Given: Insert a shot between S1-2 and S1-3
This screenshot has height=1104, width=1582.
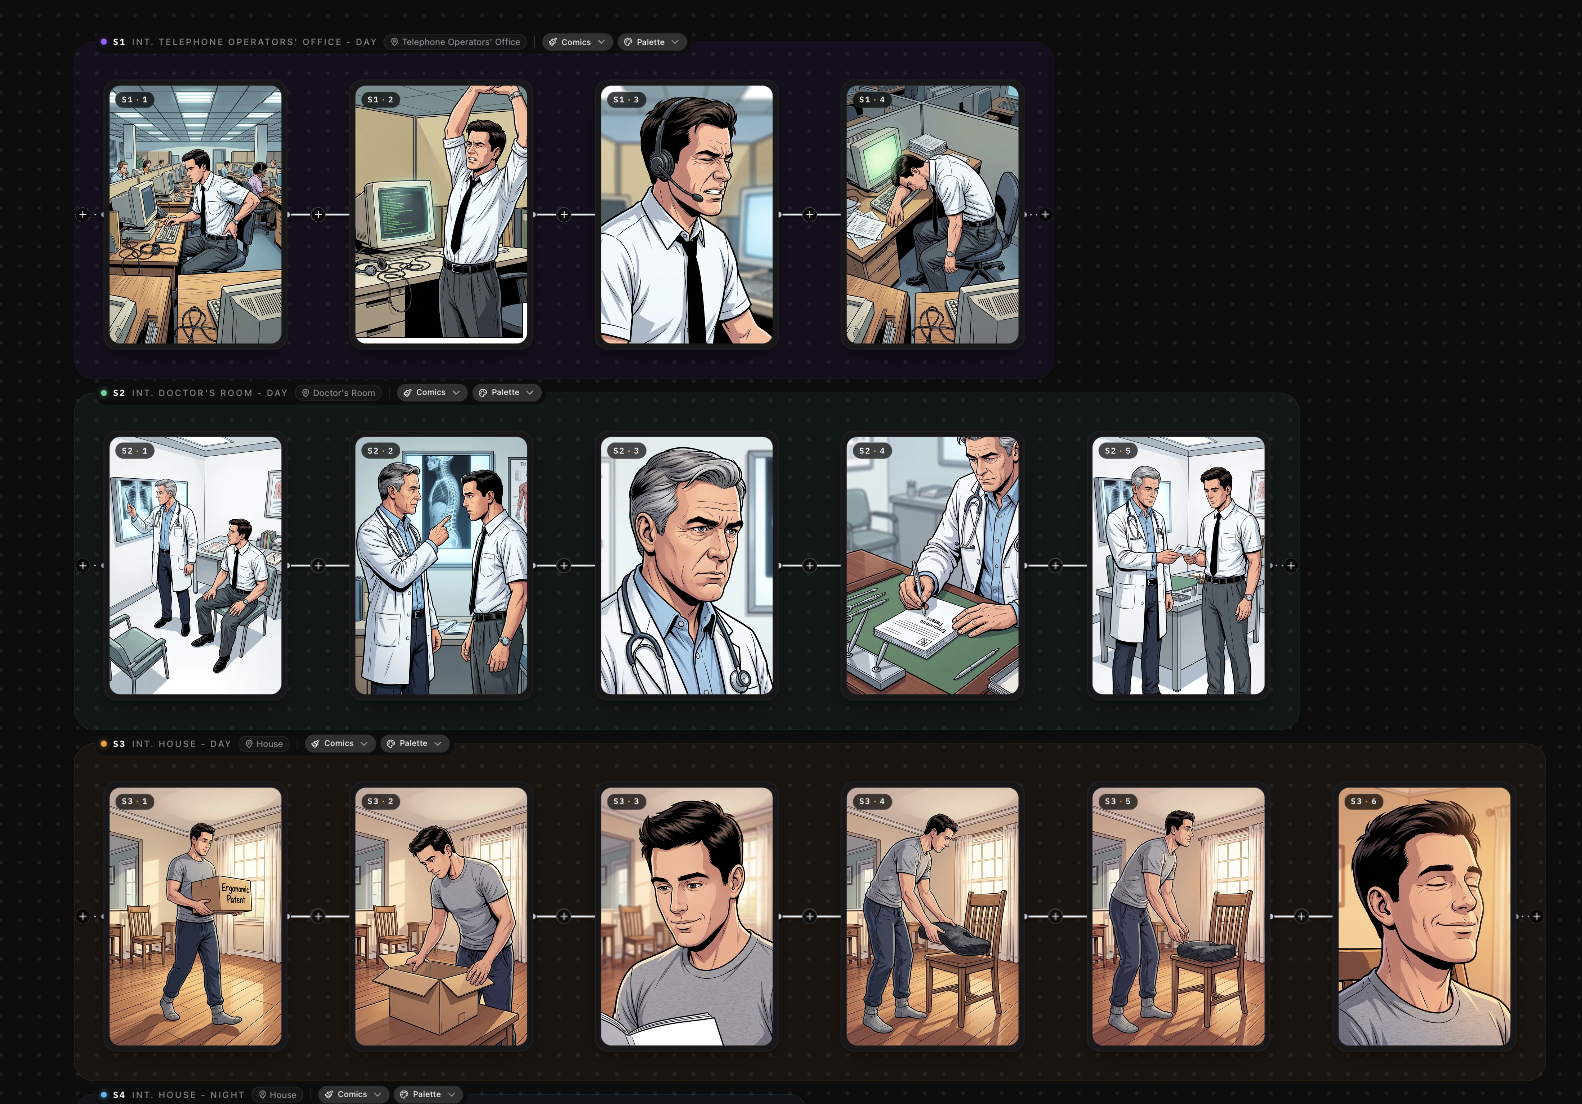Looking at the screenshot, I should (x=564, y=214).
